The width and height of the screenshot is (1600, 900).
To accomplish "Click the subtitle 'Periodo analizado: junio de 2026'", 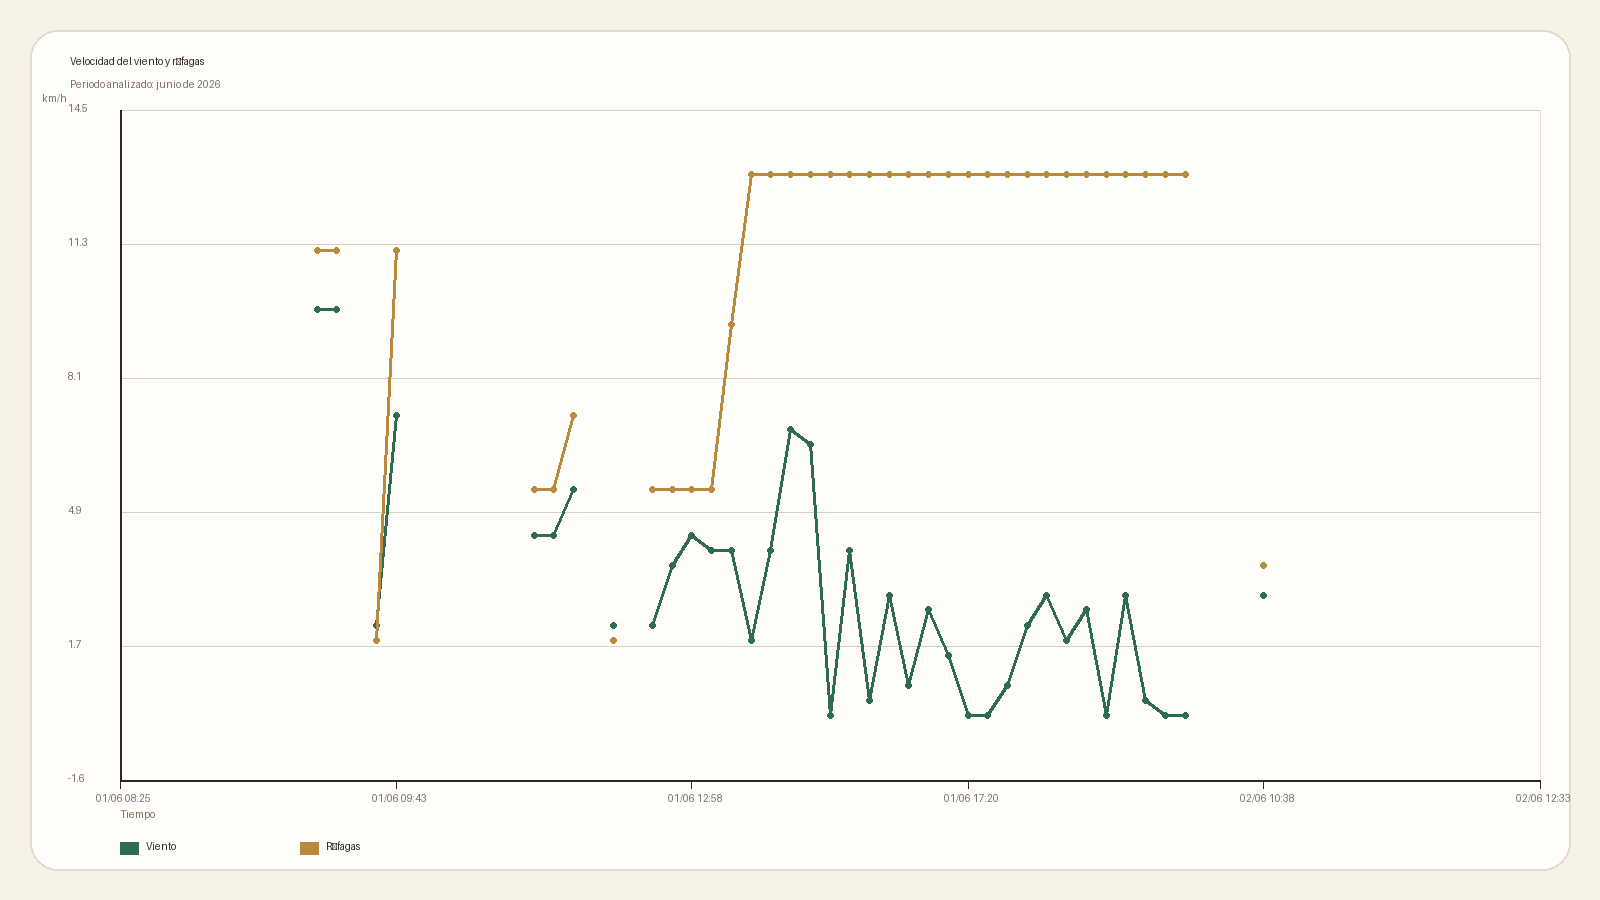I will tap(145, 85).
